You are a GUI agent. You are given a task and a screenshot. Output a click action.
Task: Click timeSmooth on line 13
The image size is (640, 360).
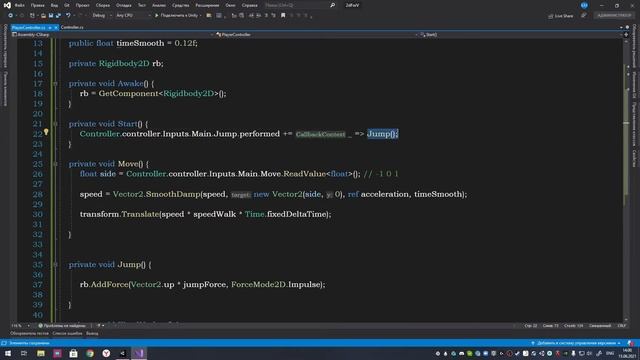[140, 43]
